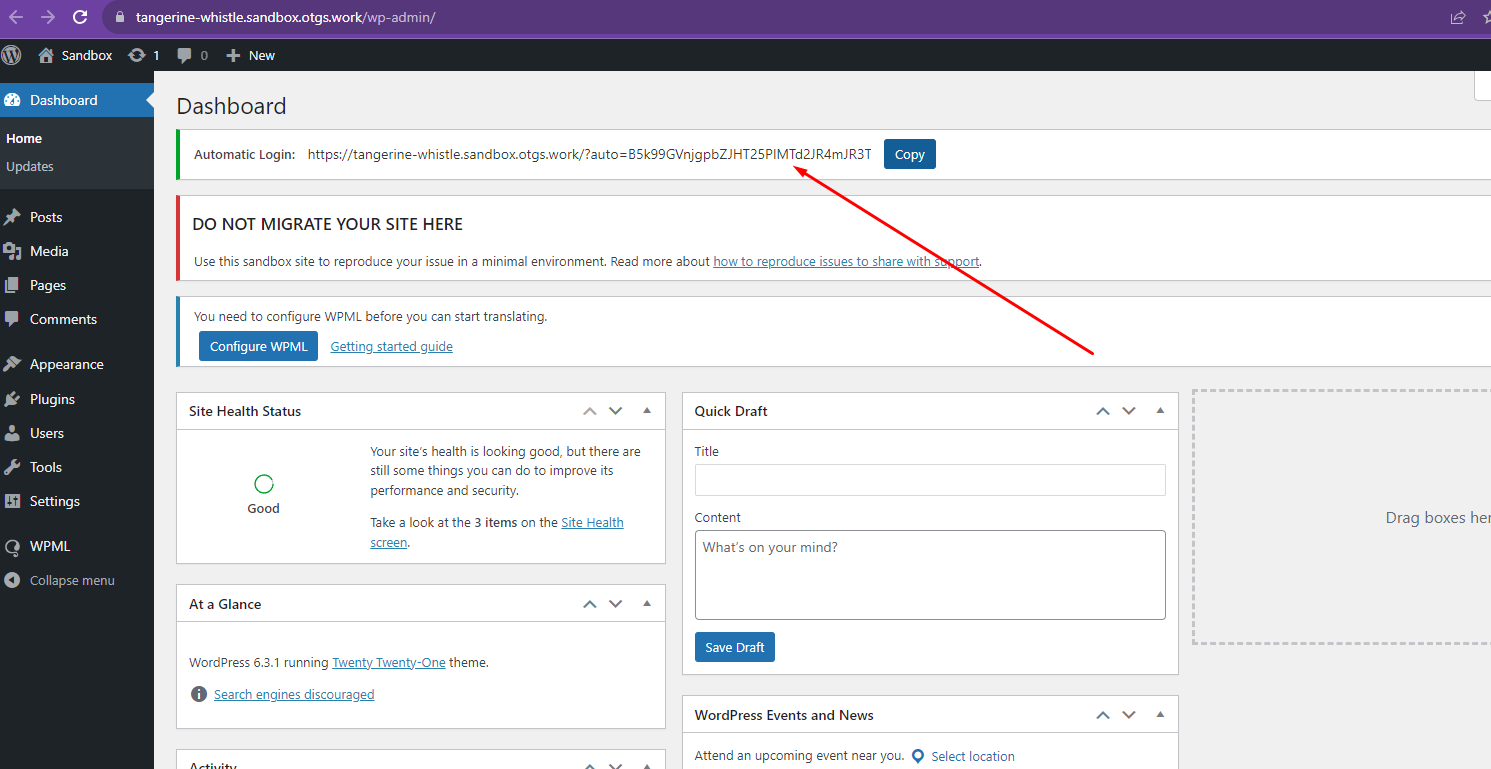Open the Twenty Twenty-One theme link
The image size is (1491, 769).
[389, 662]
